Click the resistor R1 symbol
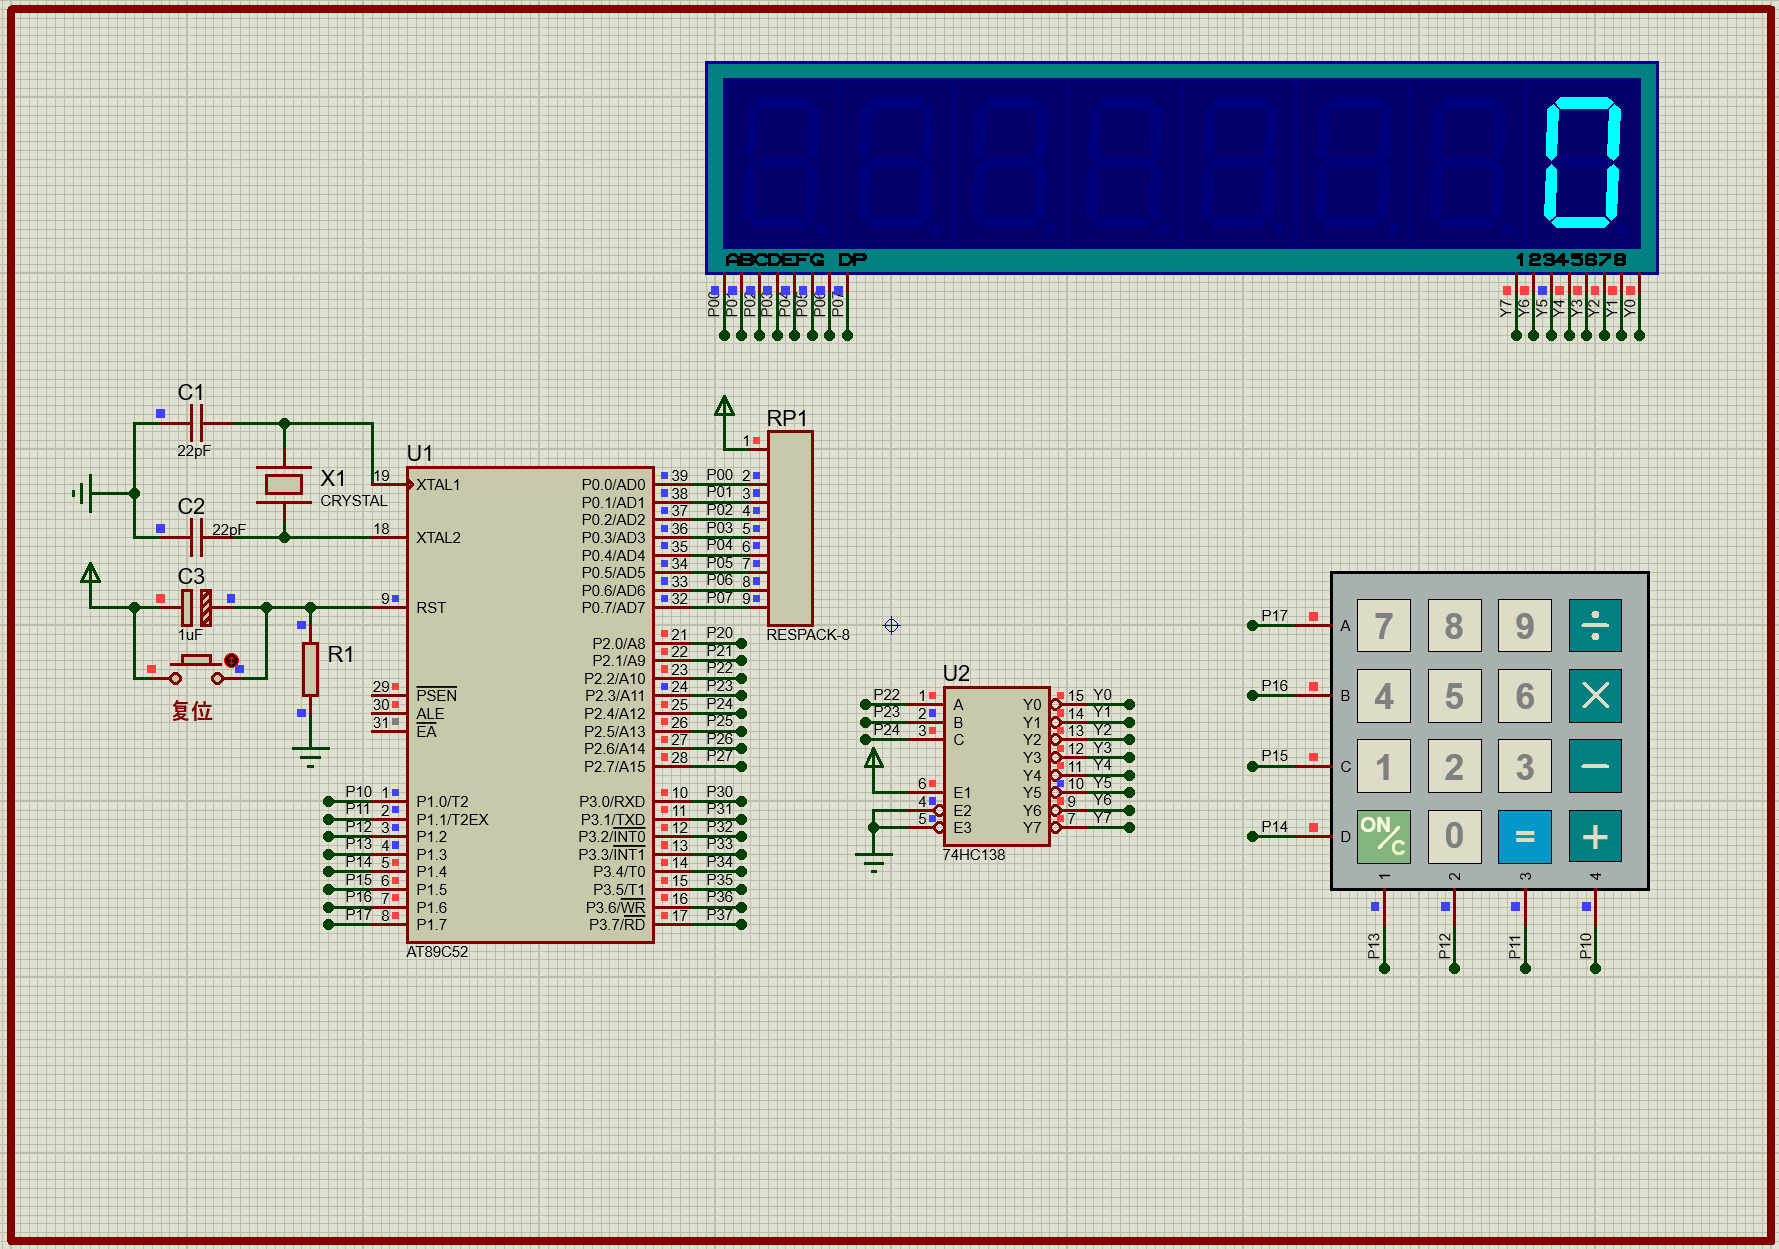Image resolution: width=1779 pixels, height=1249 pixels. pos(310,669)
